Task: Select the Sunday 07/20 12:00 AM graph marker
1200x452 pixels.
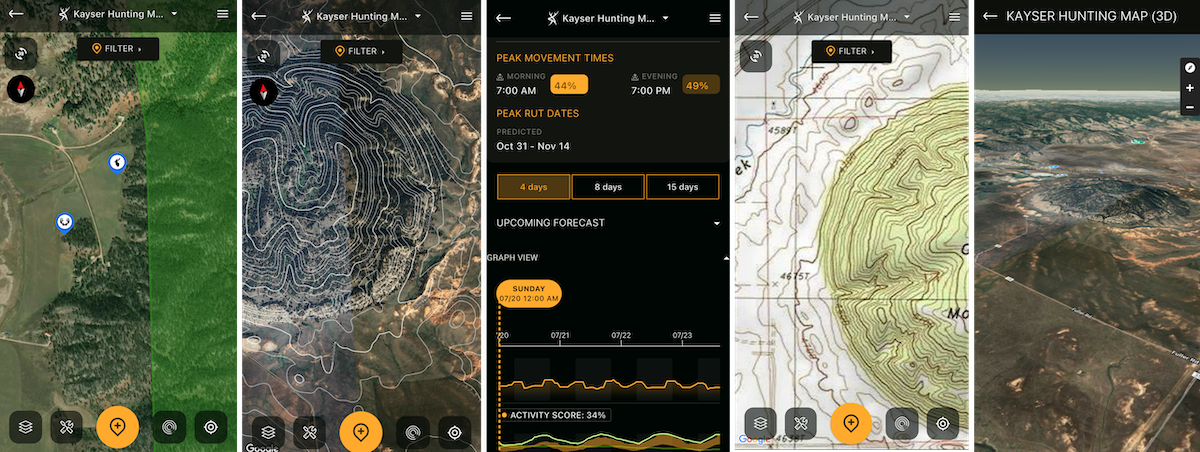Action: pos(528,294)
